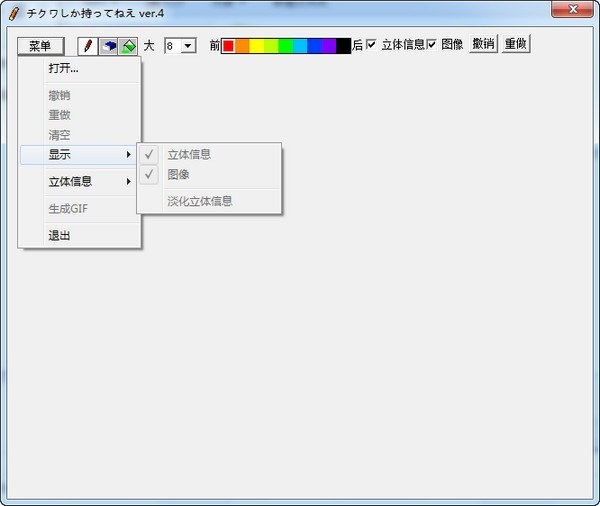Screen dimensions: 600x506
Task: Select 淡化立体信息 in the submenu
Action: [x=209, y=201]
